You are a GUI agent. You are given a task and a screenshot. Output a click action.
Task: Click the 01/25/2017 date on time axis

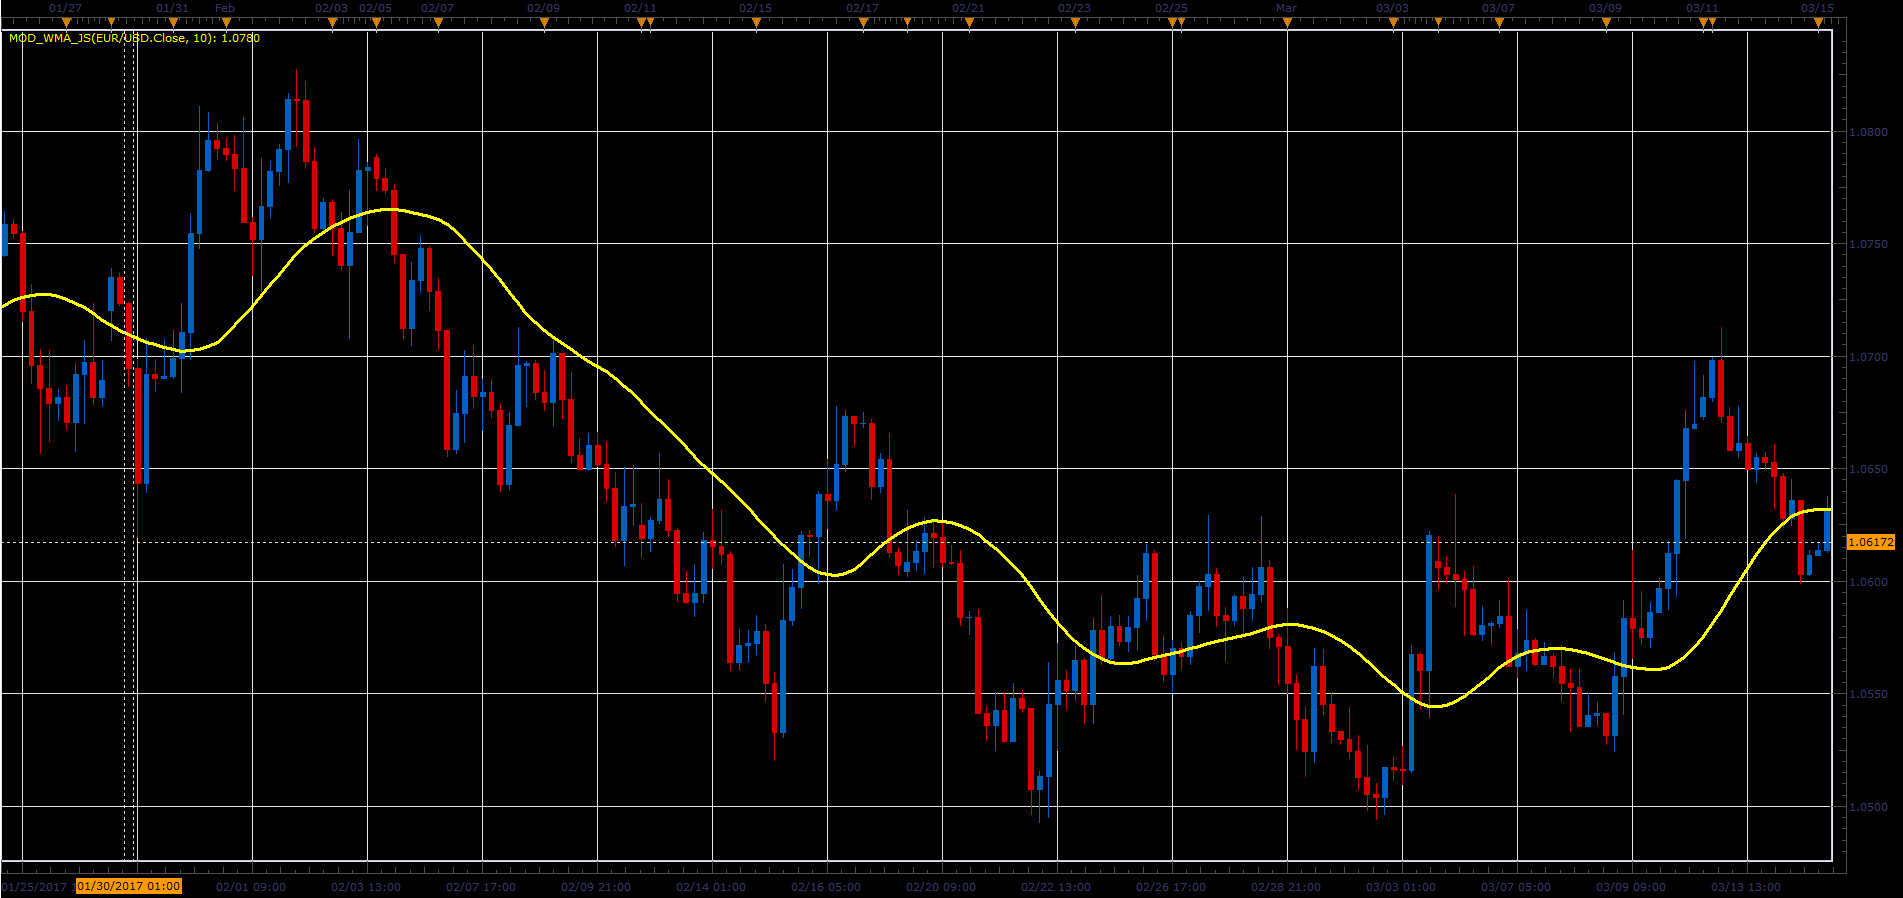point(35,887)
